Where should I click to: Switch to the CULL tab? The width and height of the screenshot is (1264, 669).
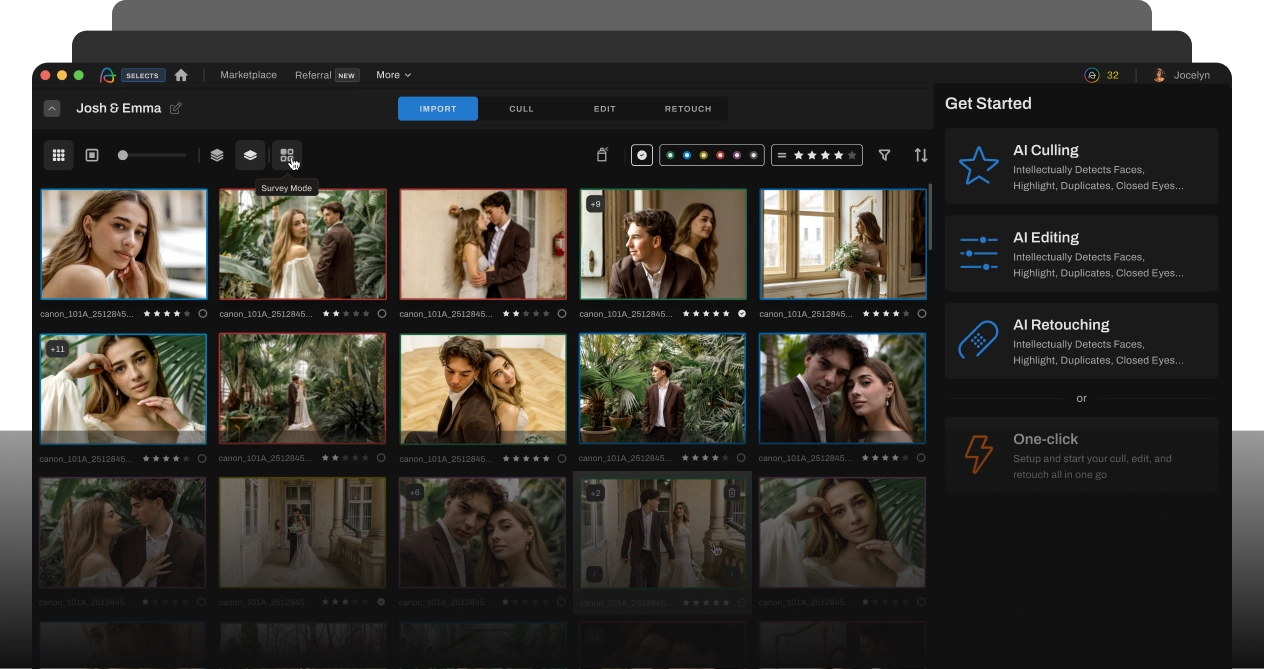pos(521,108)
